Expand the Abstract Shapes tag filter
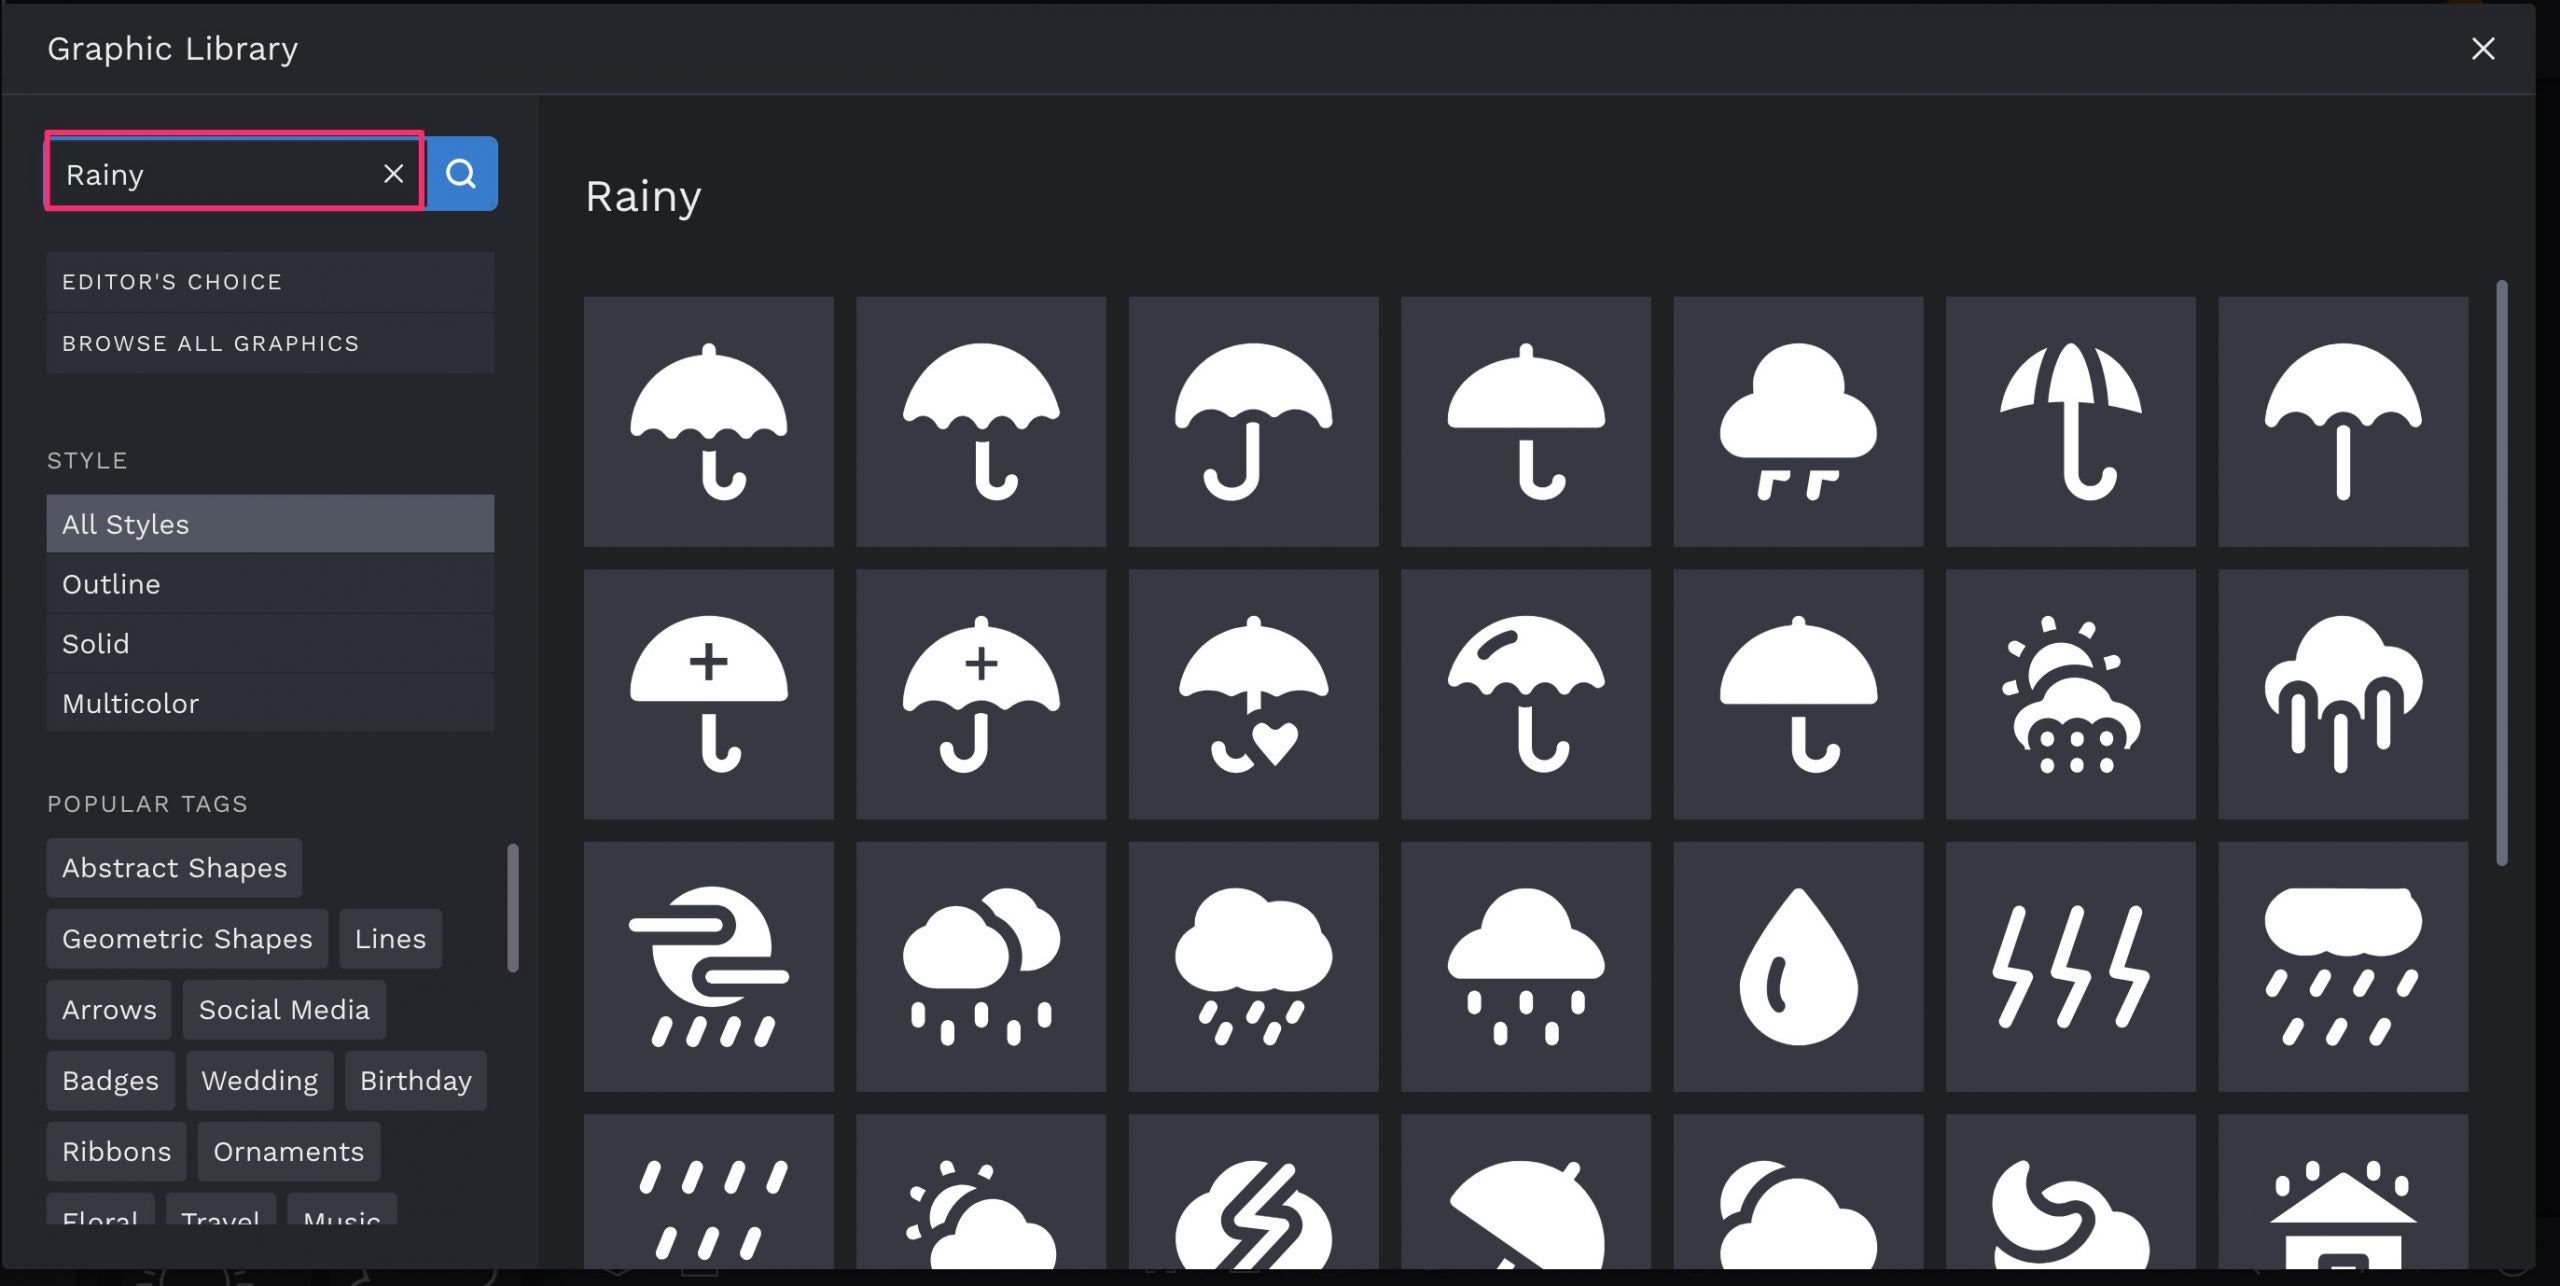Screen dimensions: 2560x1286 [174, 866]
